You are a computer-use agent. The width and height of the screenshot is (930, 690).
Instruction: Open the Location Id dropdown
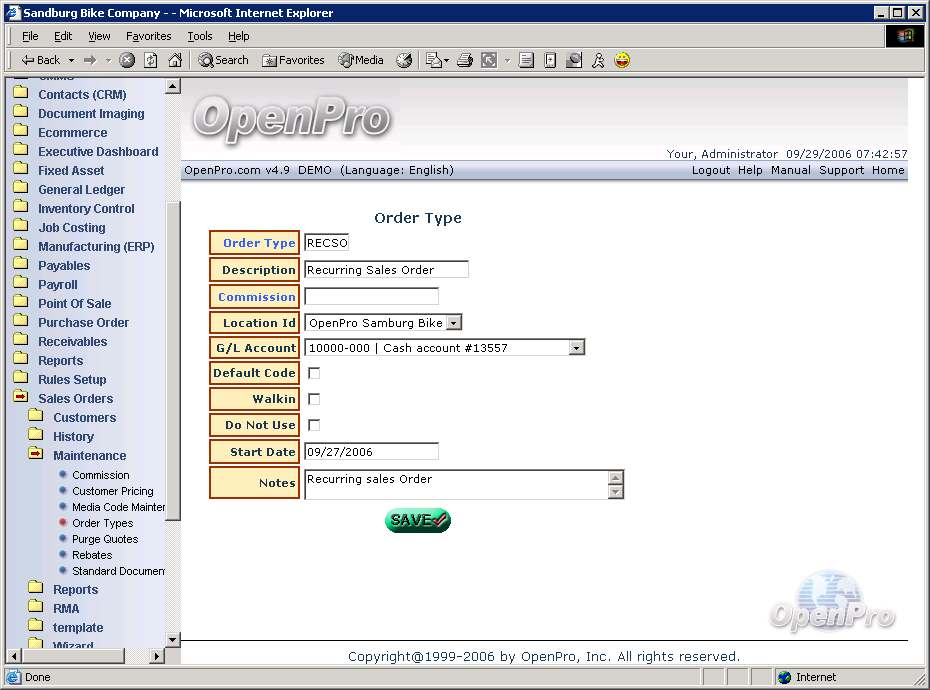click(x=453, y=323)
